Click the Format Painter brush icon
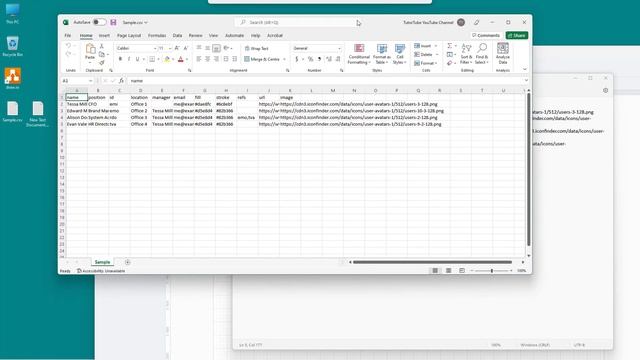This screenshot has width=640, height=360. [x=102, y=62]
